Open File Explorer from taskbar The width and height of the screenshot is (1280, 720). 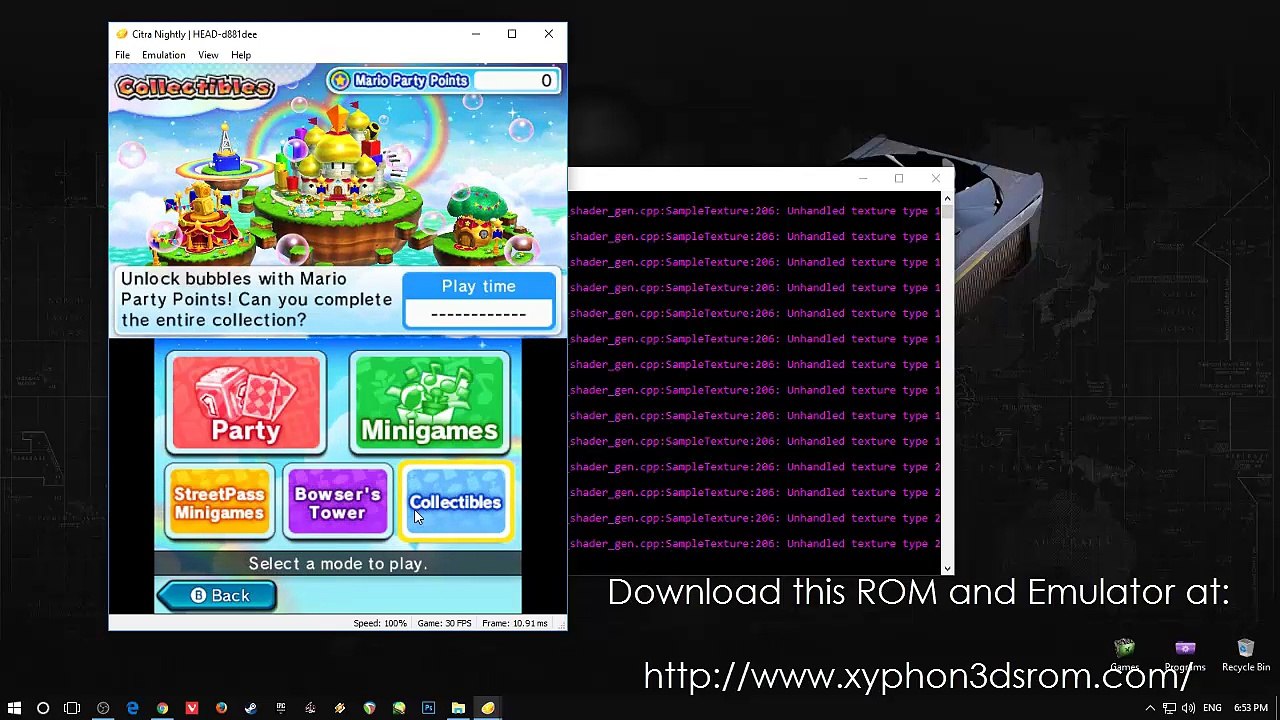point(458,708)
